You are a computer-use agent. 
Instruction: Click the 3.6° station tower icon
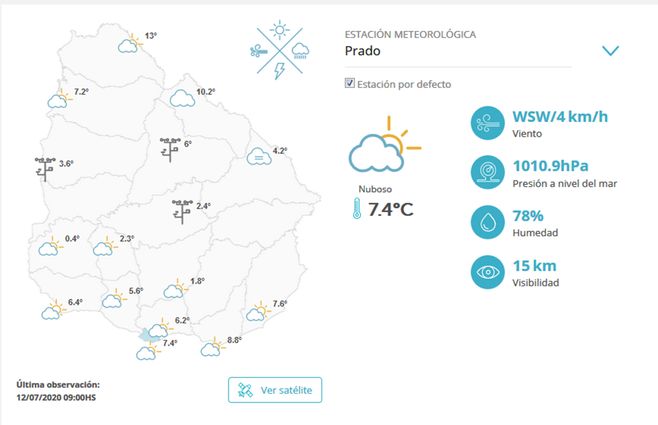click(45, 167)
